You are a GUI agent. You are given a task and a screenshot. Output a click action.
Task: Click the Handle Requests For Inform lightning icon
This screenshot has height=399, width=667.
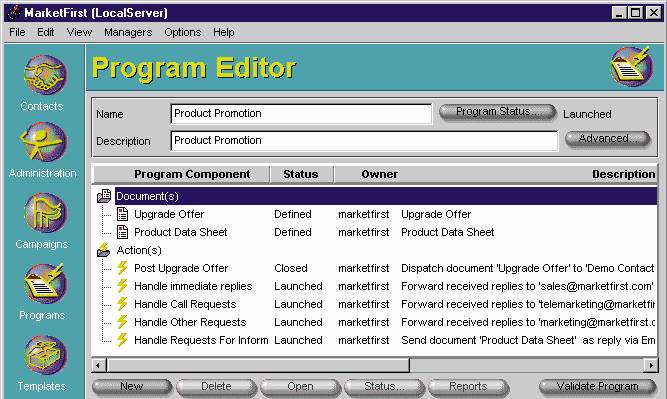(122, 340)
